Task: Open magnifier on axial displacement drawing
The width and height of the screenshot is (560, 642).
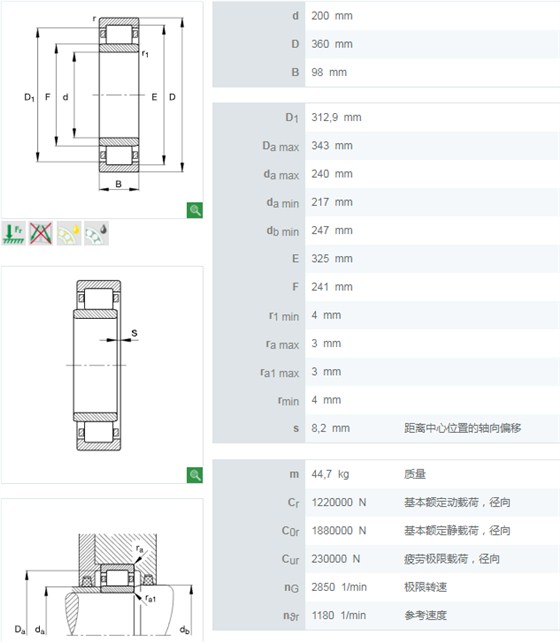Action: [x=195, y=475]
